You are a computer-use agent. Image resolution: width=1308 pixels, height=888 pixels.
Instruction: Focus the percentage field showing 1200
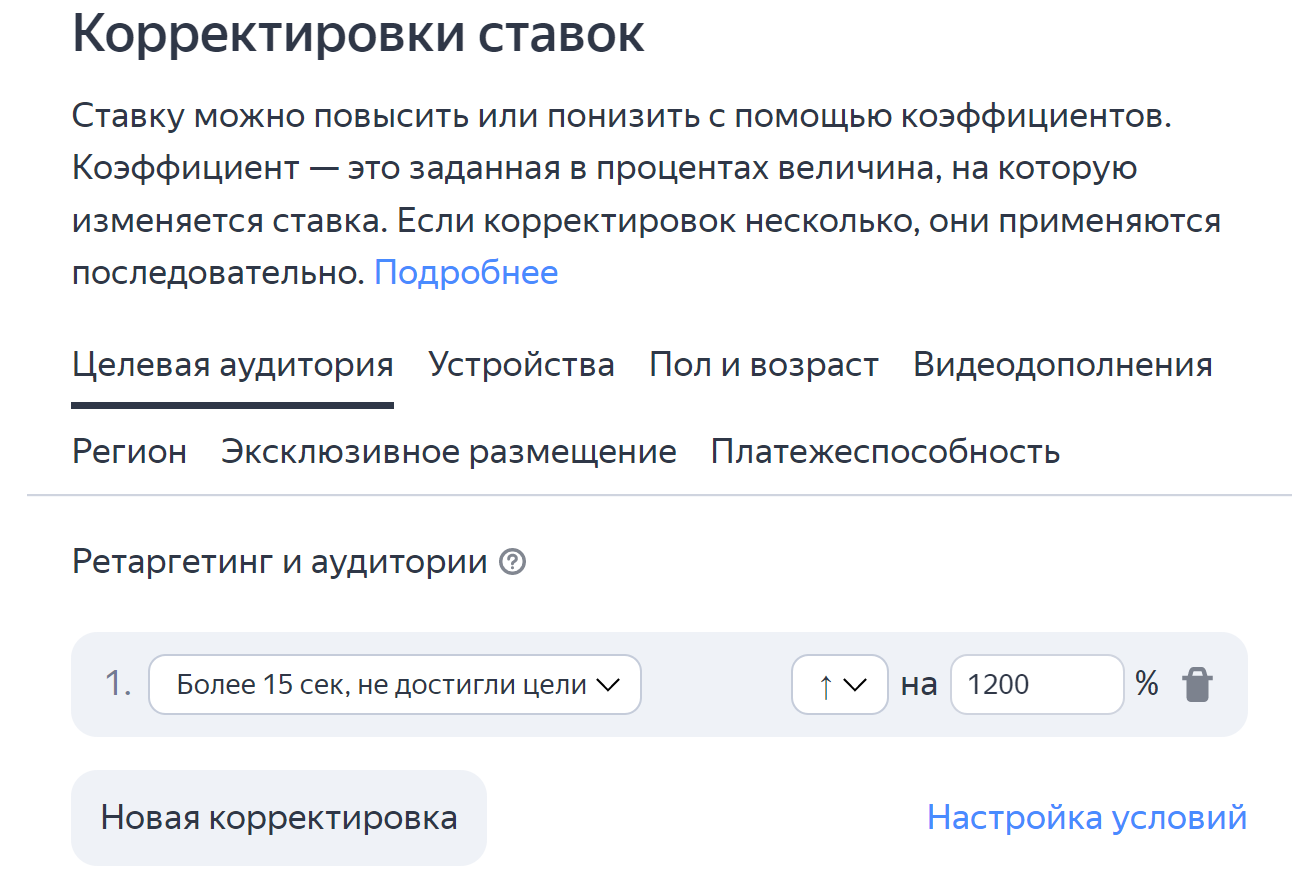pos(1037,685)
